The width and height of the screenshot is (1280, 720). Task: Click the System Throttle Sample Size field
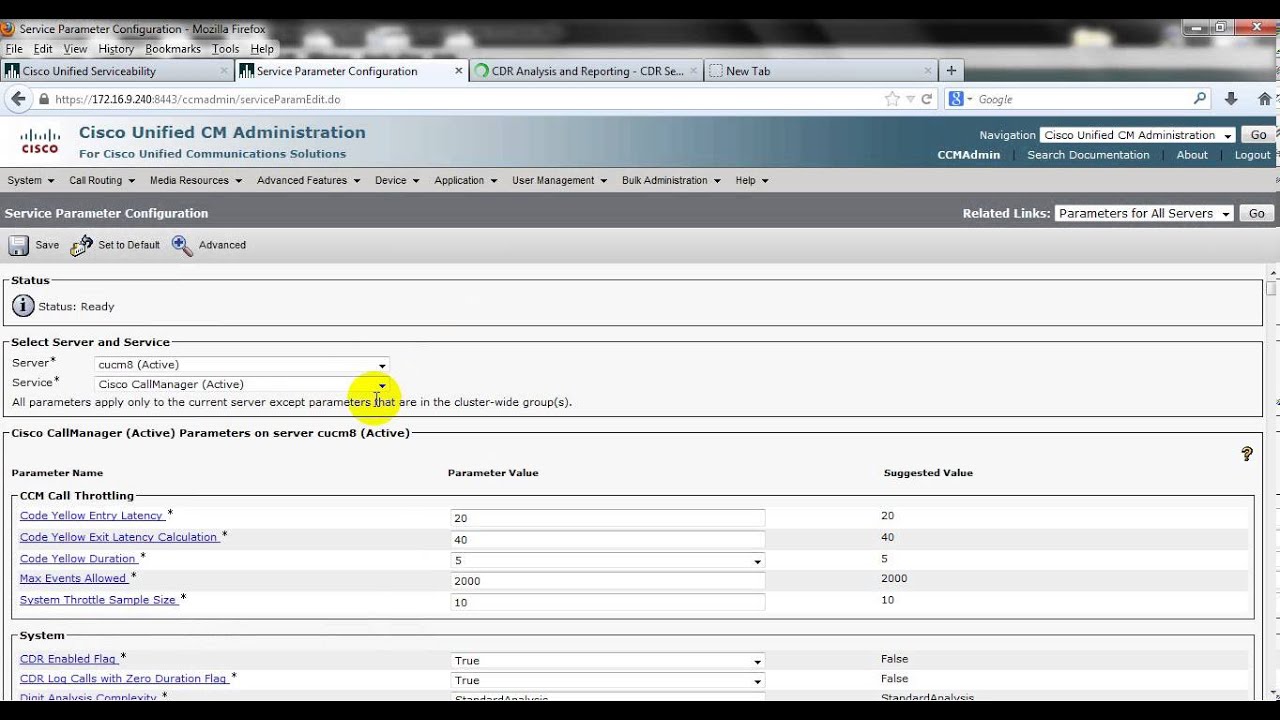click(607, 602)
